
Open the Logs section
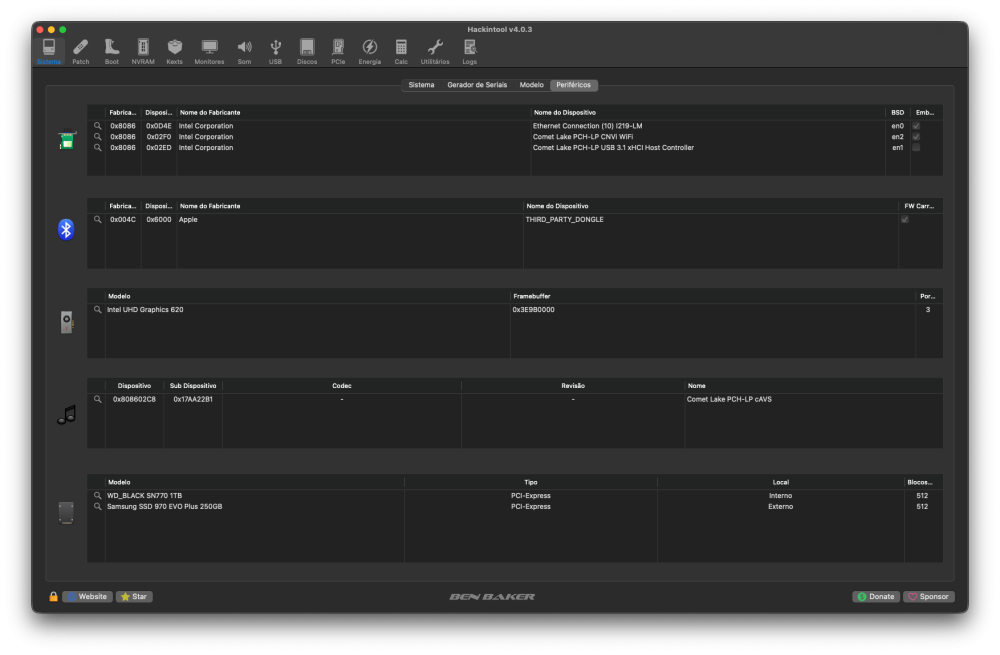tap(469, 52)
